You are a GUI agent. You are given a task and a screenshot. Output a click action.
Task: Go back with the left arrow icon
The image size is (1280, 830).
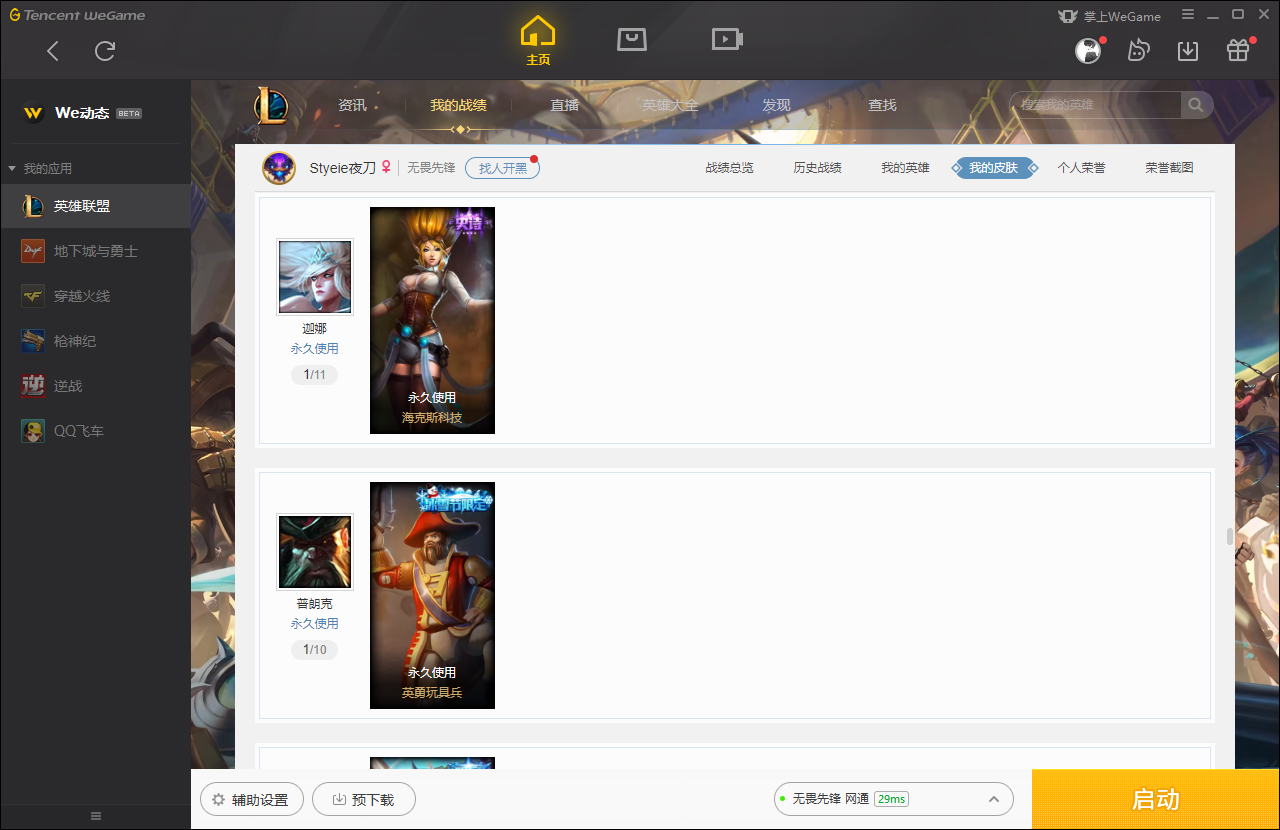pyautogui.click(x=53, y=51)
